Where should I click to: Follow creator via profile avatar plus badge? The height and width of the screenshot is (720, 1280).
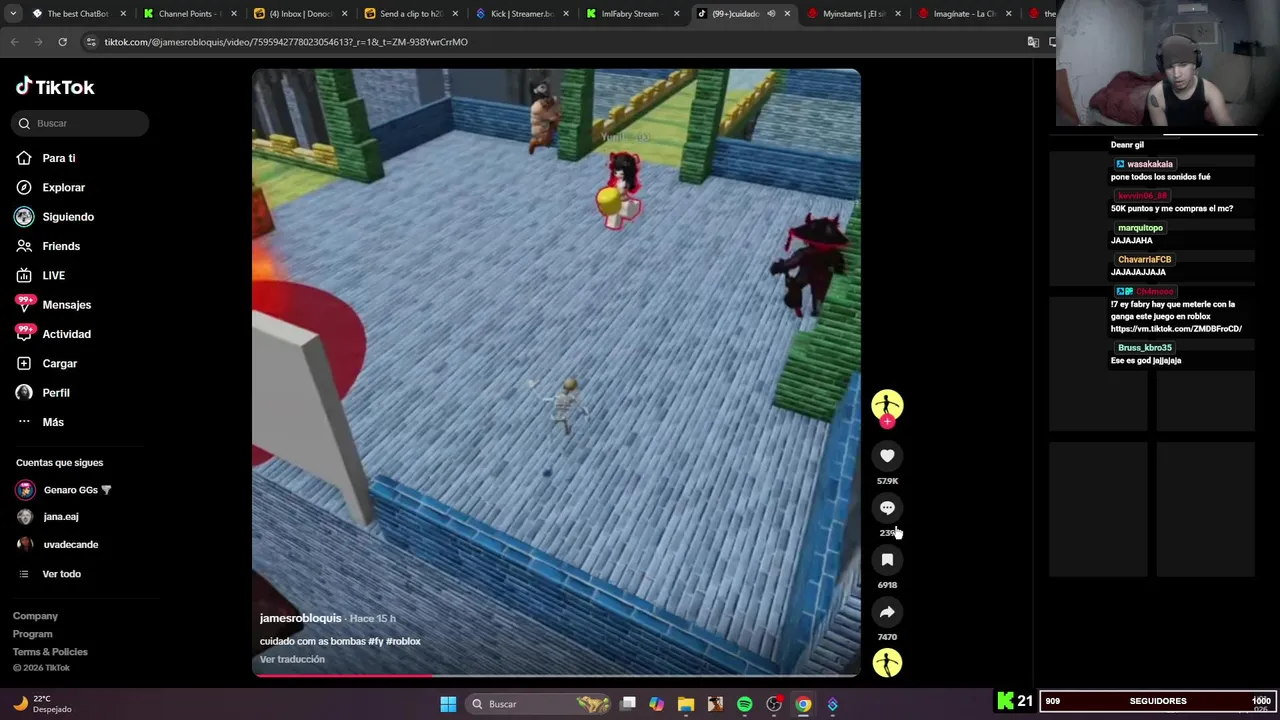tap(887, 422)
